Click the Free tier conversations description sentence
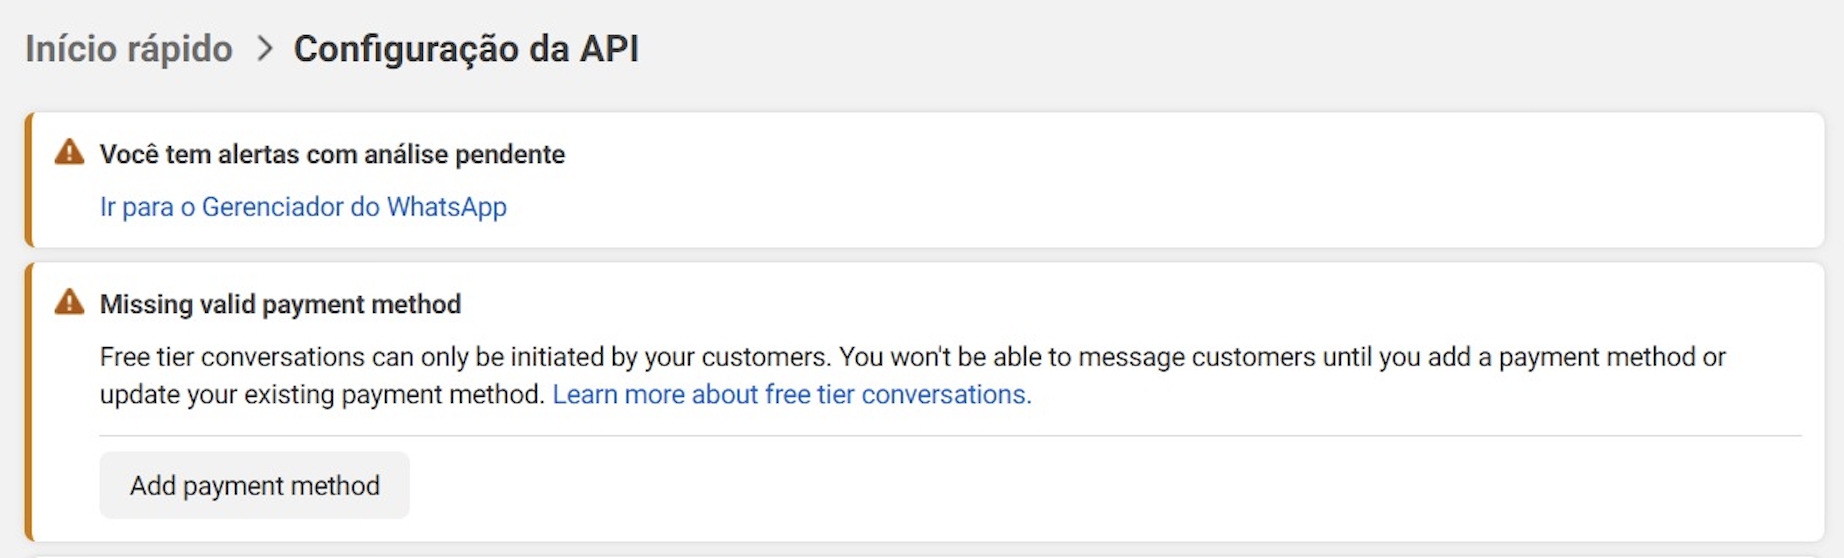The width and height of the screenshot is (1844, 558). click(465, 358)
